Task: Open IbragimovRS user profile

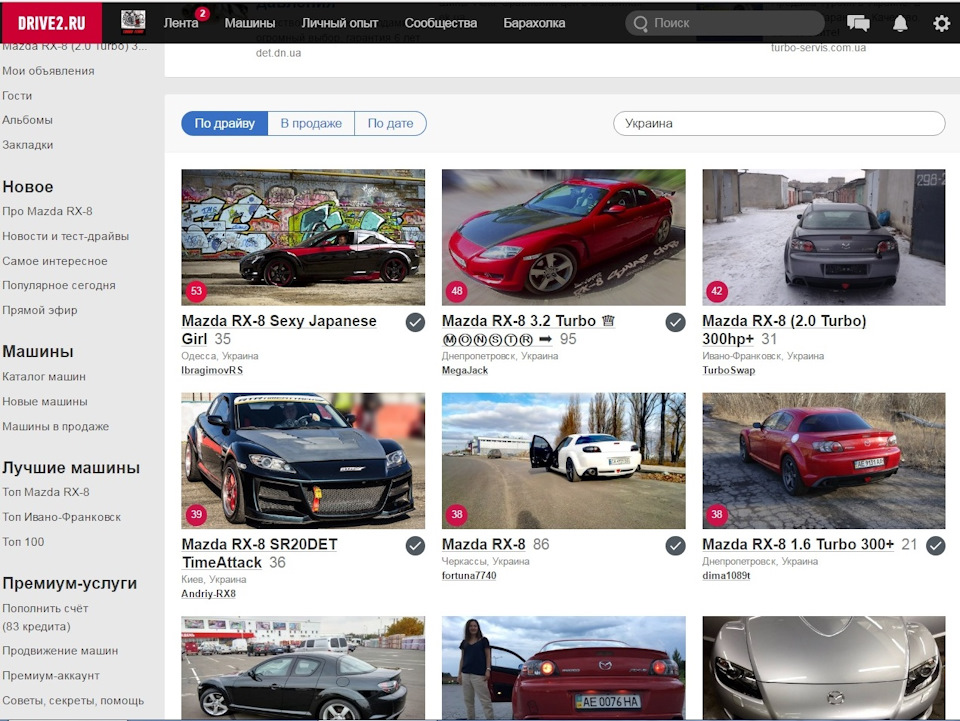Action: coord(212,370)
